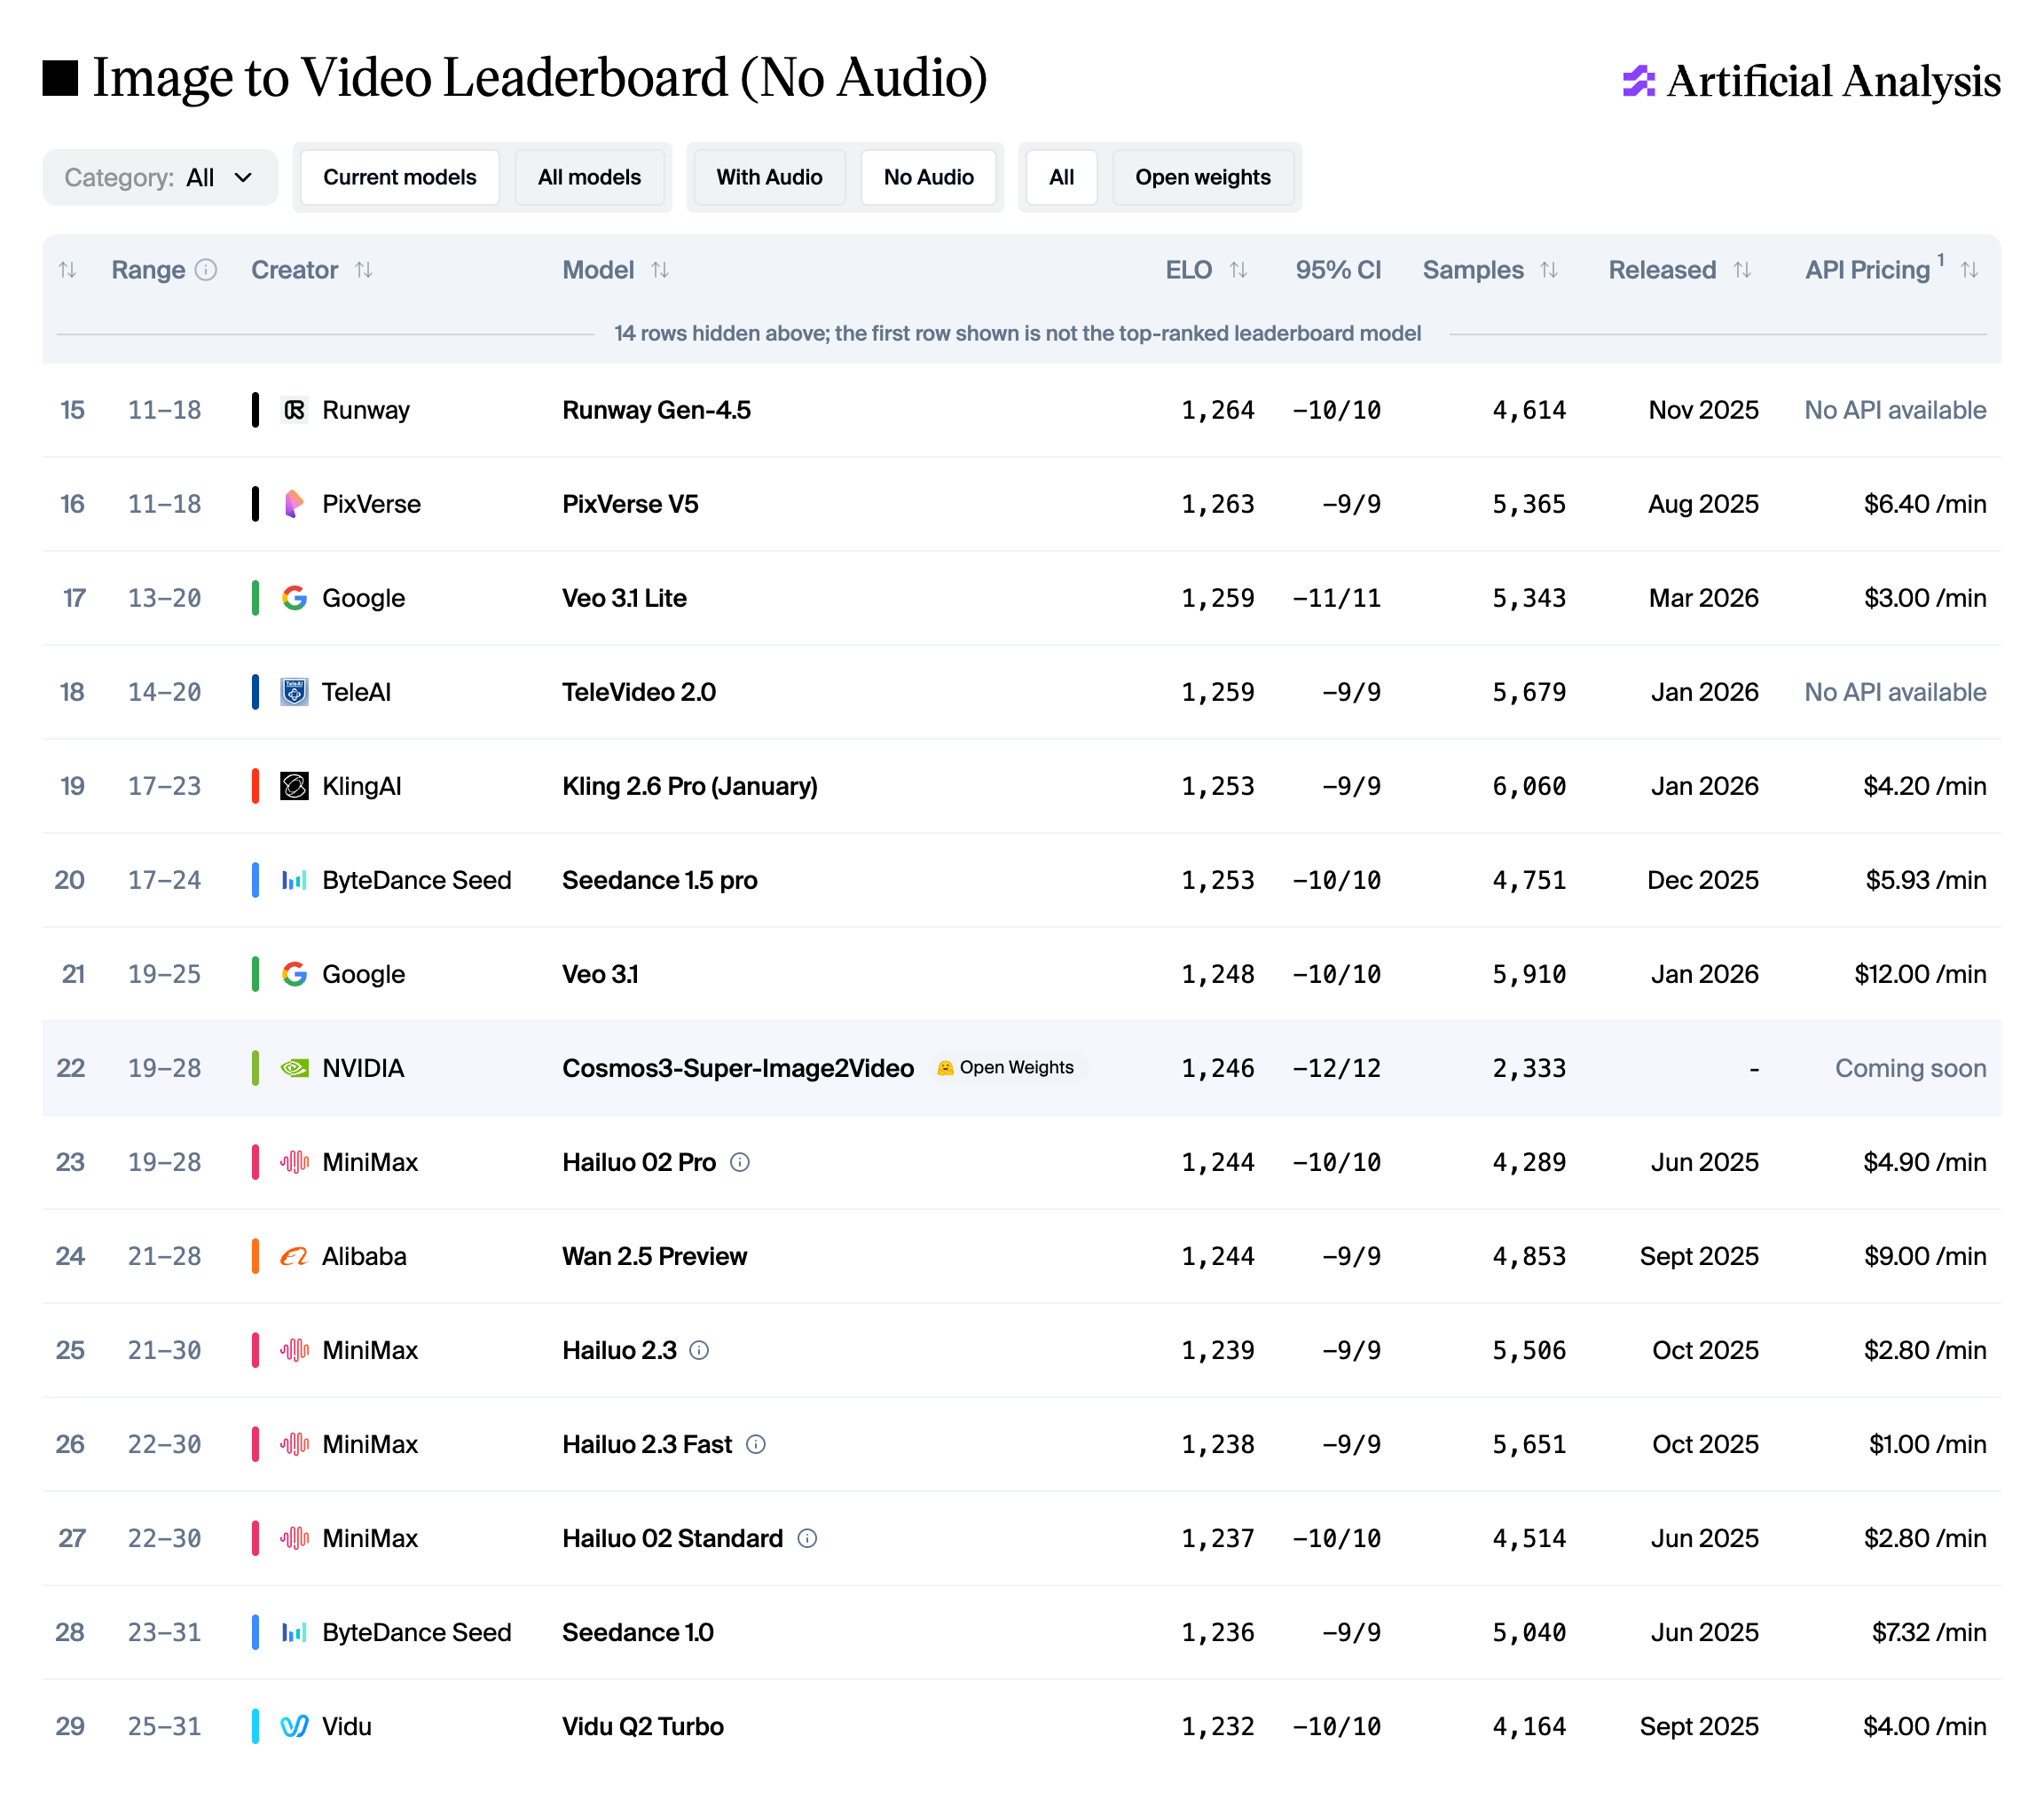Switch to No Audio leaderboard

coord(928,178)
